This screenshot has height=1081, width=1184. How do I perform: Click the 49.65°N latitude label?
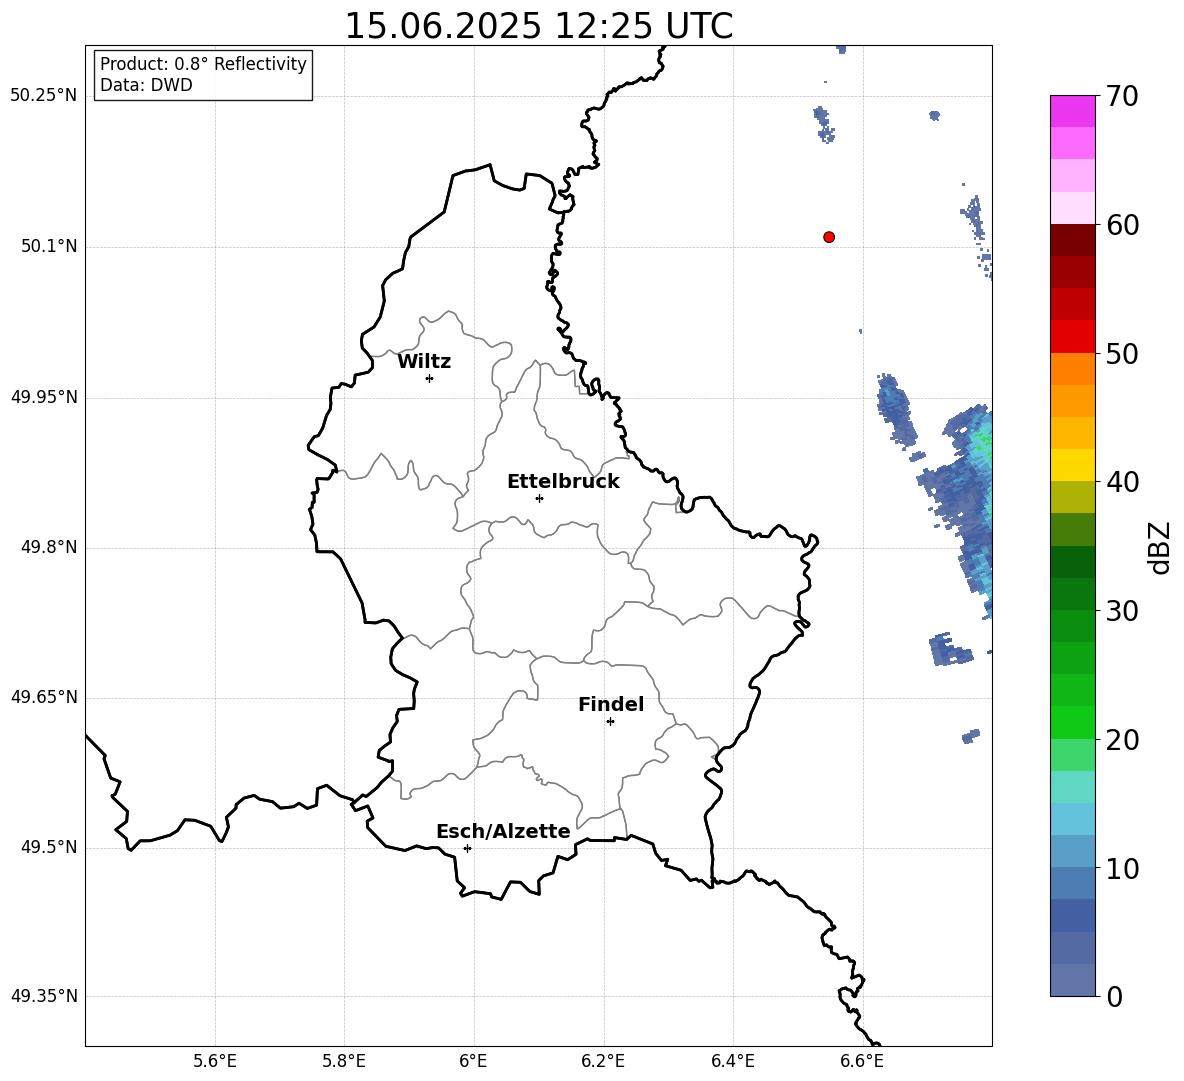[44, 697]
